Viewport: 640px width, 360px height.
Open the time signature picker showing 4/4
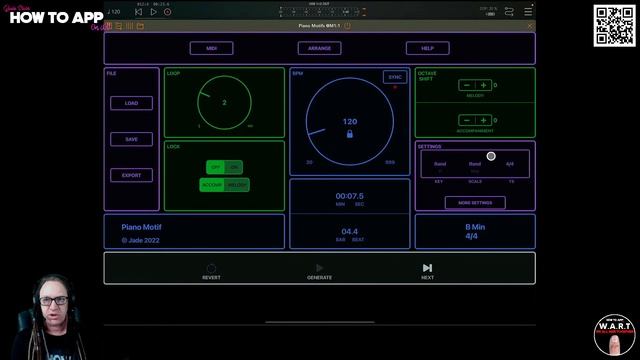pos(510,164)
